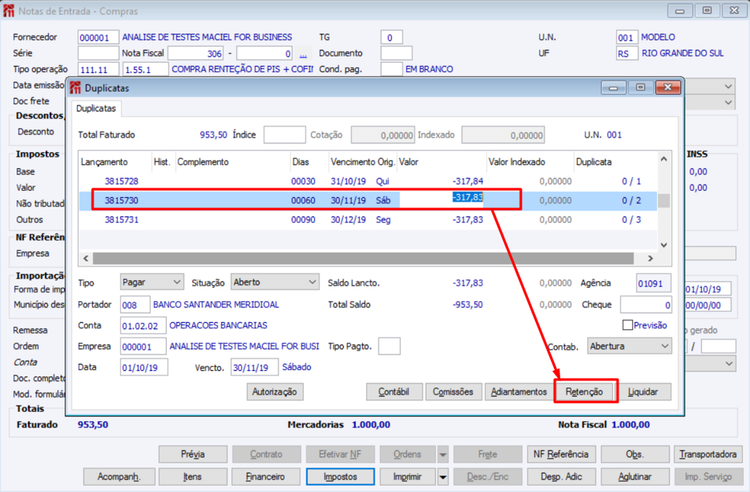Click the Cheque input field

pyautogui.click(x=646, y=305)
